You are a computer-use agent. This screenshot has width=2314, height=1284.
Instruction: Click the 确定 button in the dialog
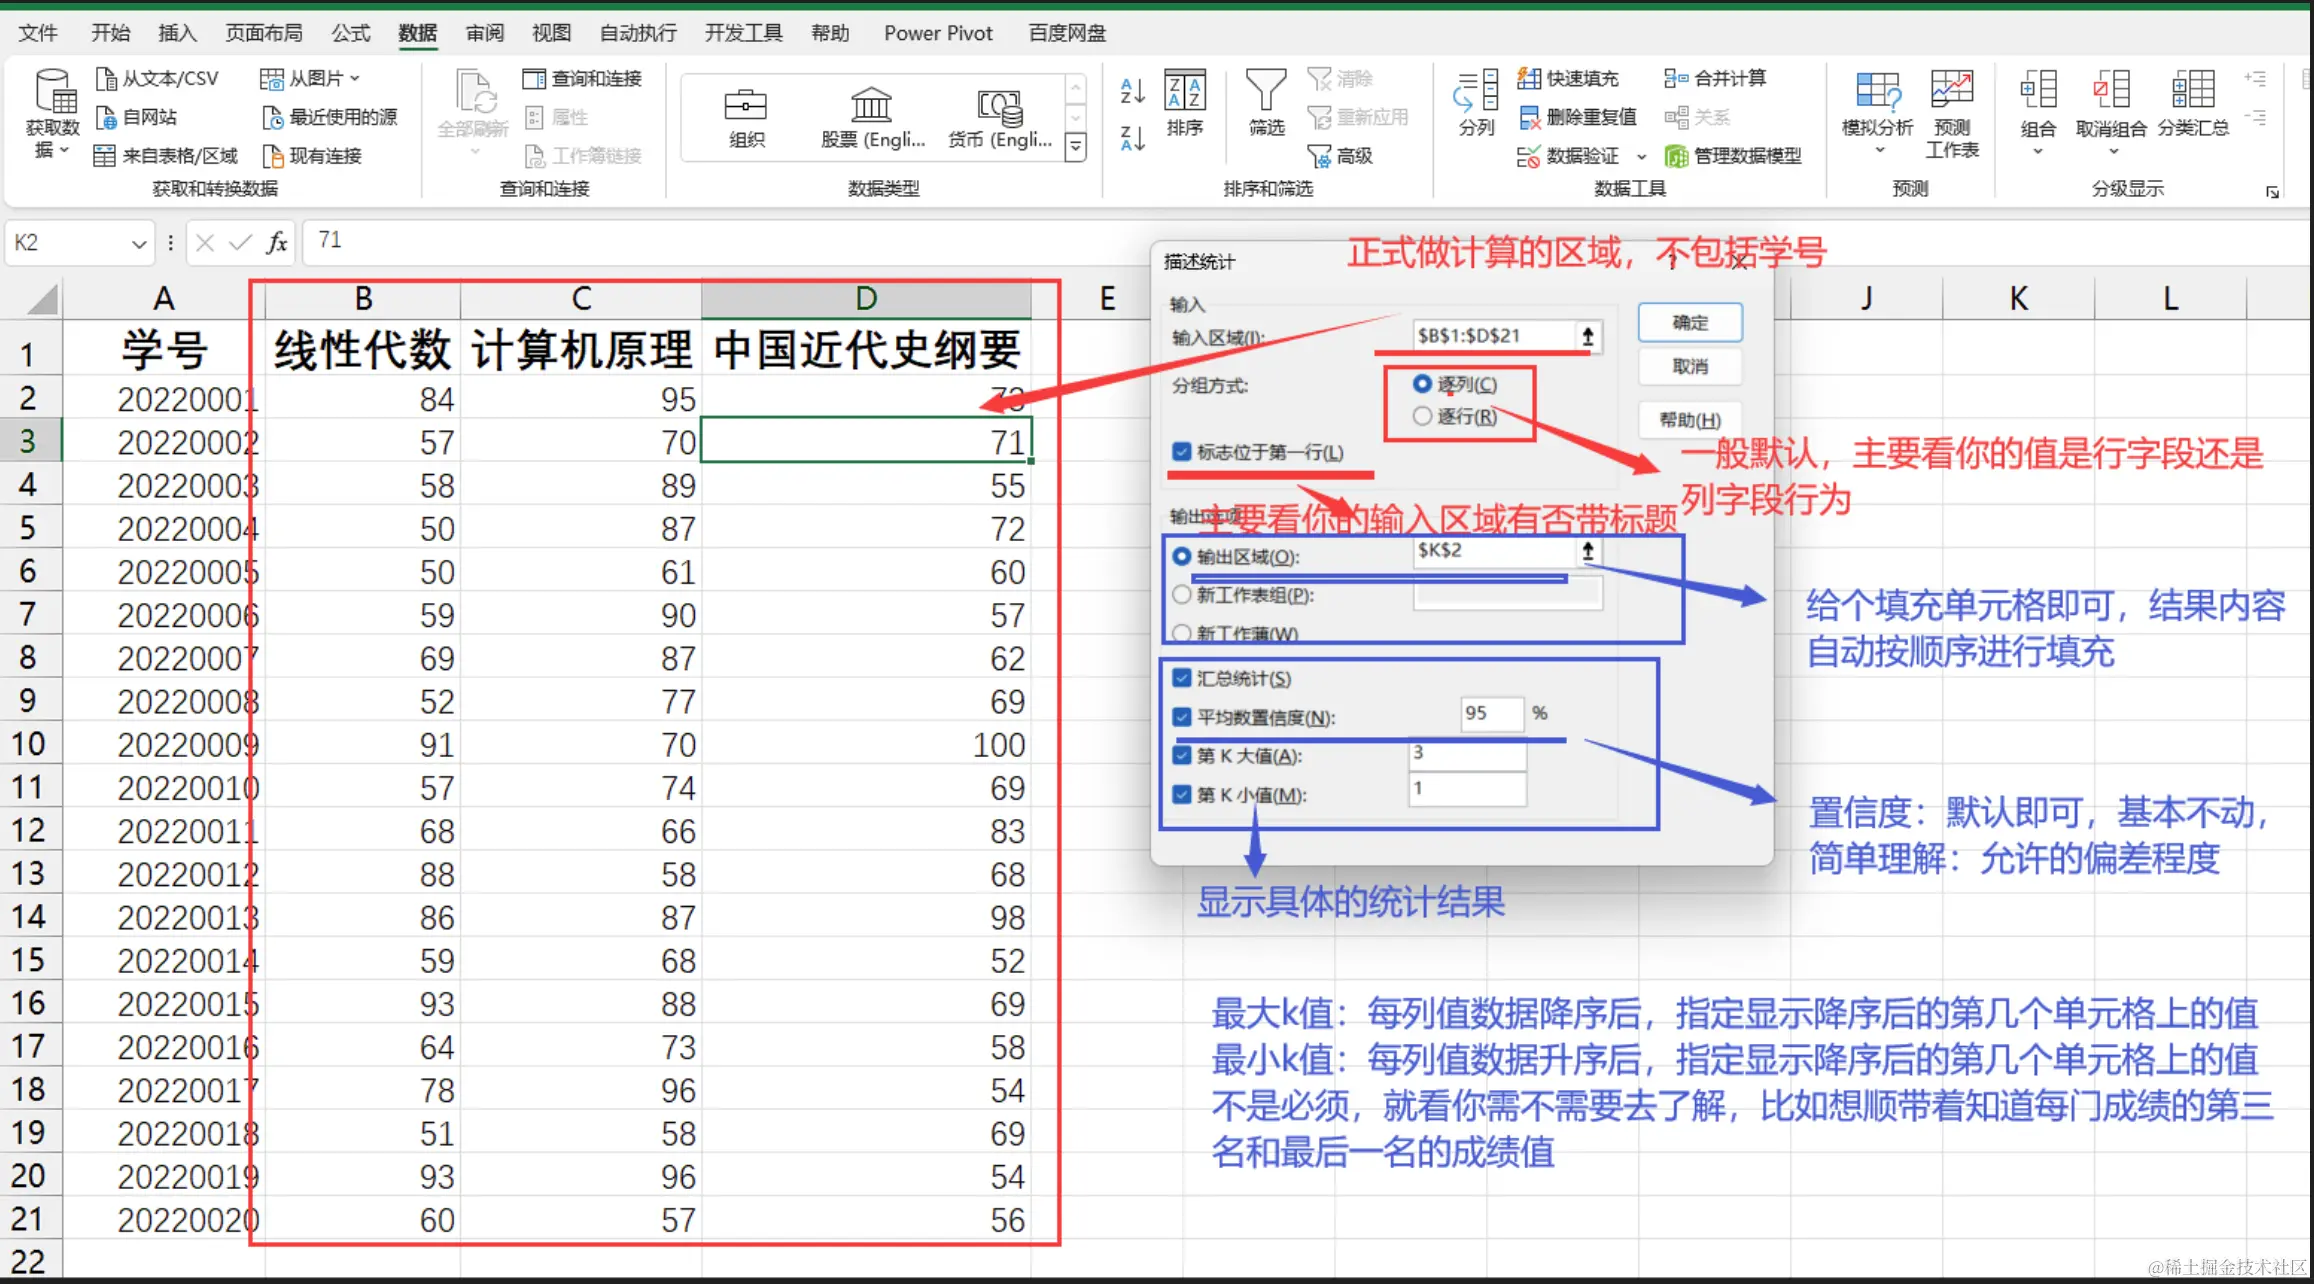pos(1690,322)
